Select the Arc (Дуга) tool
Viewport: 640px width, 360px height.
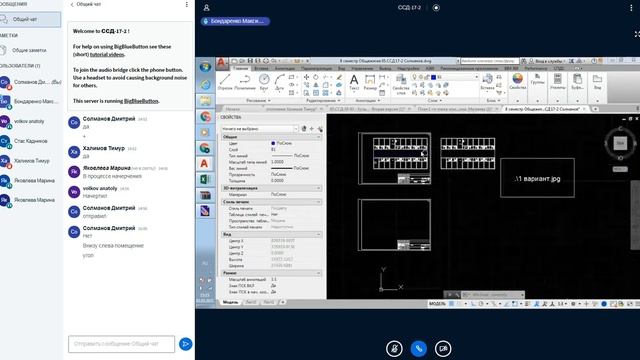coord(279,81)
